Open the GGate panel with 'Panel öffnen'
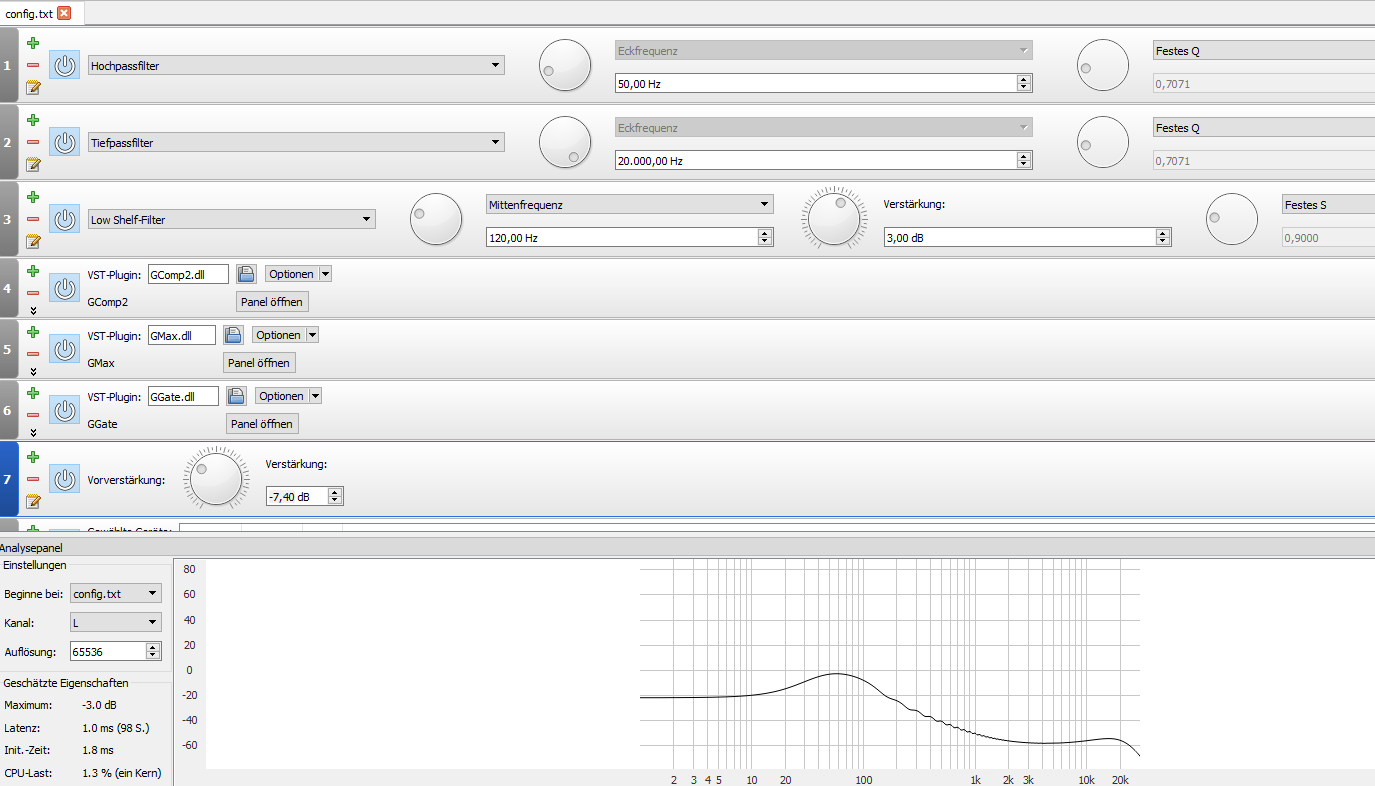This screenshot has width=1375, height=786. (x=262, y=423)
